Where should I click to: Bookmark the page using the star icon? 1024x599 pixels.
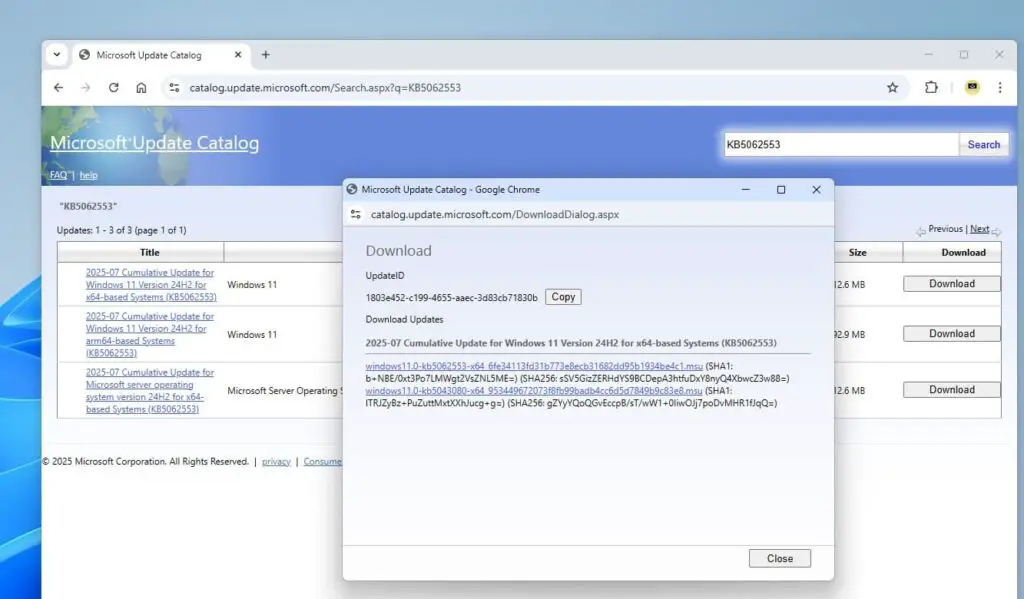[892, 87]
